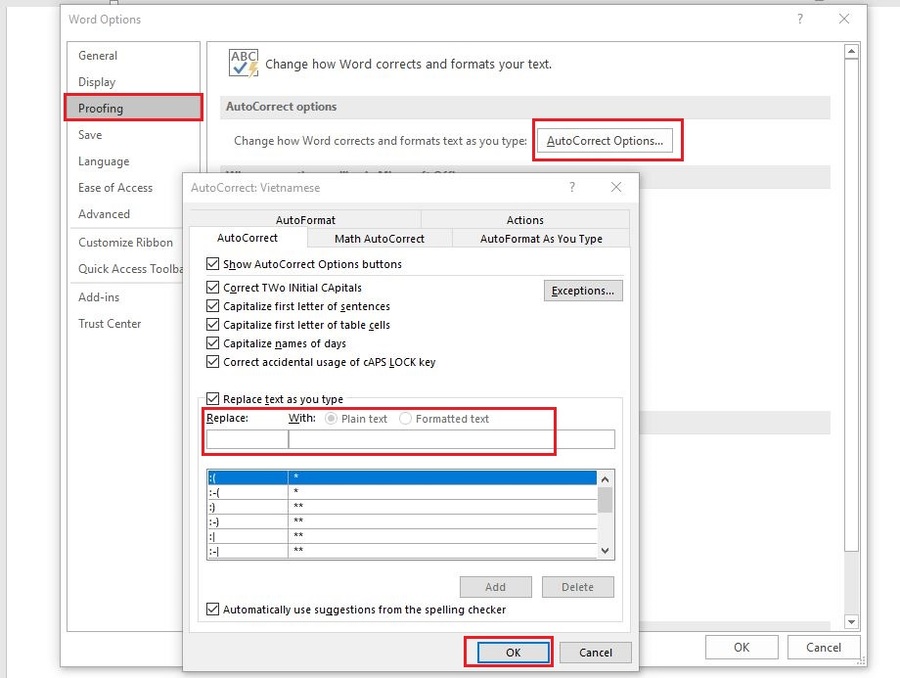Select the :( entry in replacement list
The width and height of the screenshot is (900, 678).
click(x=402, y=478)
